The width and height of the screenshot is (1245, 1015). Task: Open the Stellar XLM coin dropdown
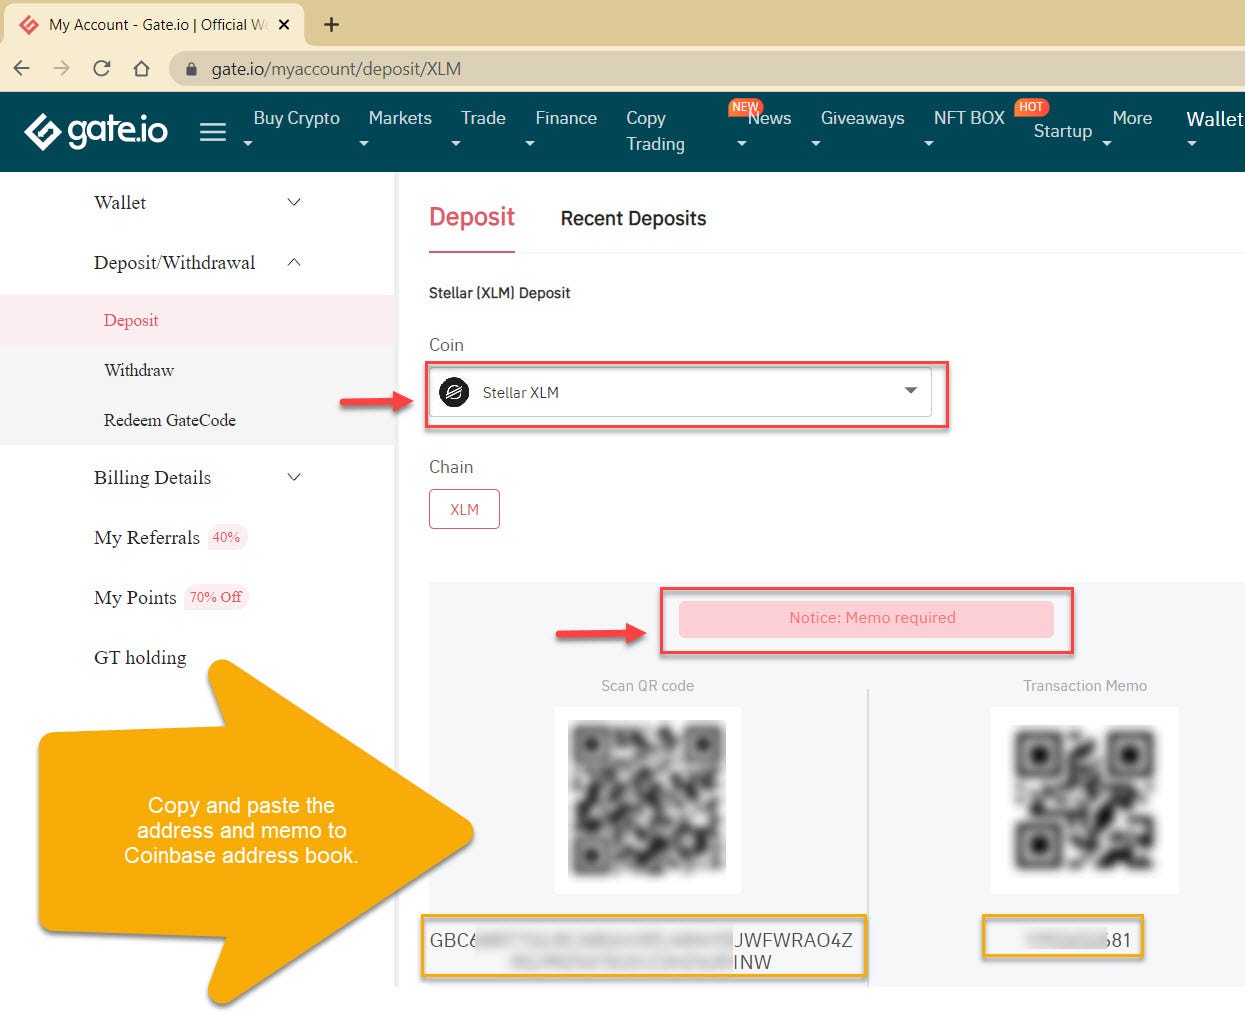point(680,392)
